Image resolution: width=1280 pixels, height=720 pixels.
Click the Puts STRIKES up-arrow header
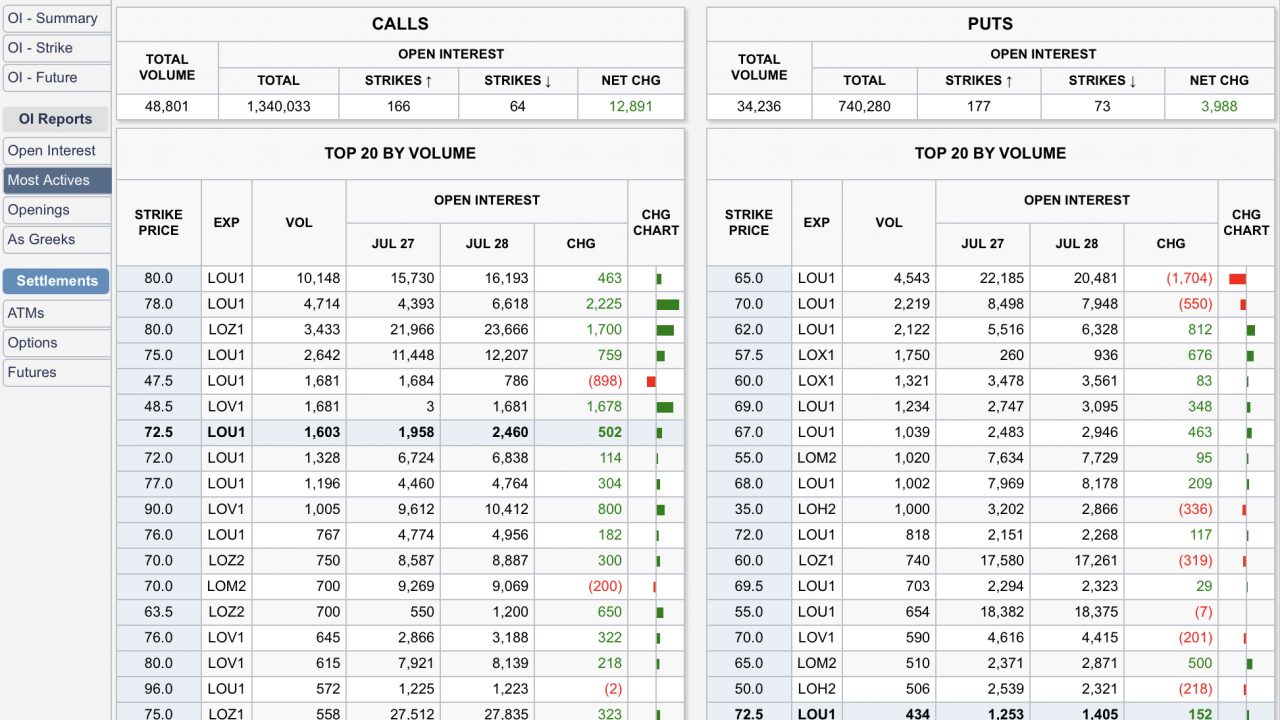[x=980, y=80]
